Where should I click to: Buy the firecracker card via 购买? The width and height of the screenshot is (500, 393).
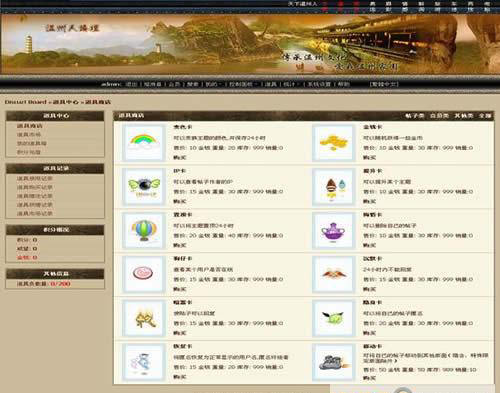(x=180, y=333)
